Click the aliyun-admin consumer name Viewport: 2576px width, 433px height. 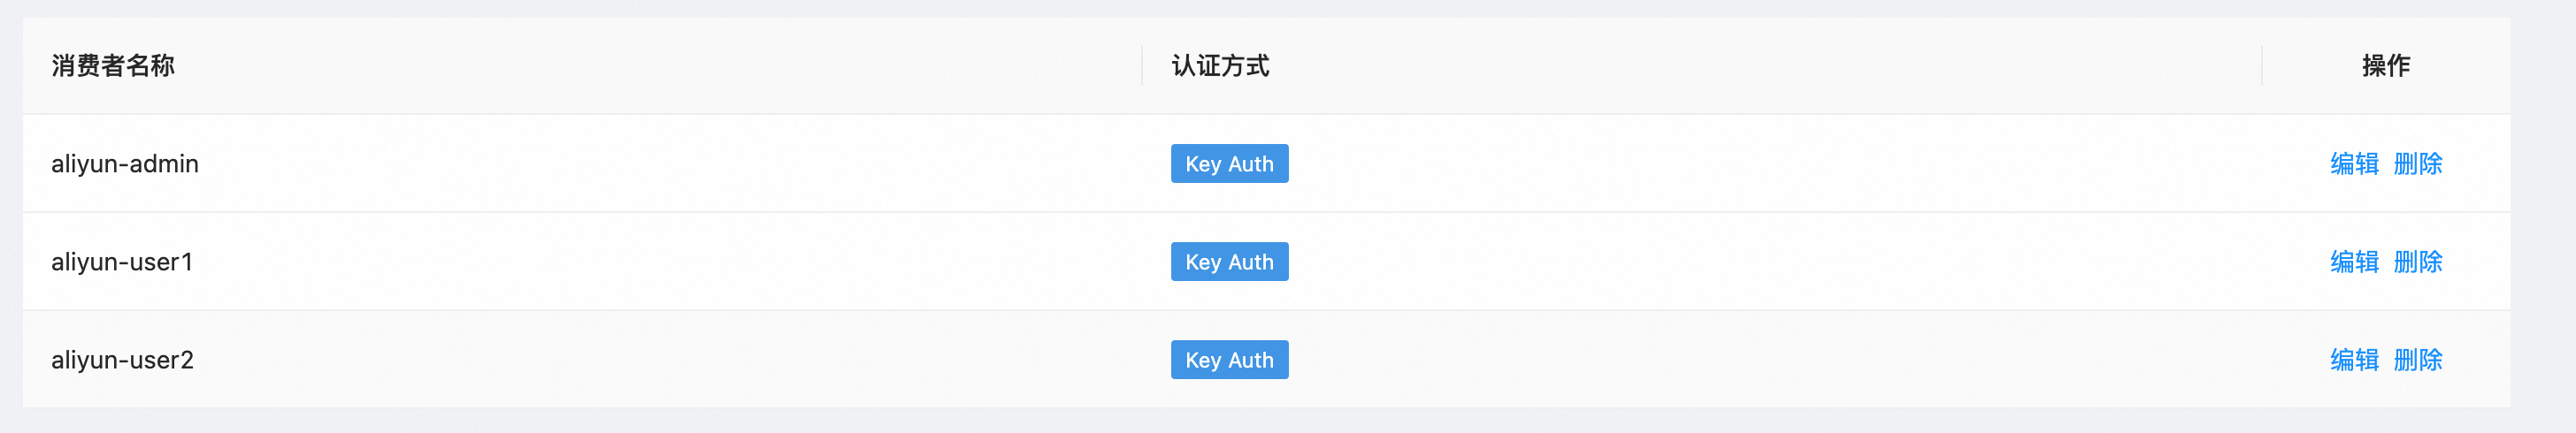(x=125, y=164)
